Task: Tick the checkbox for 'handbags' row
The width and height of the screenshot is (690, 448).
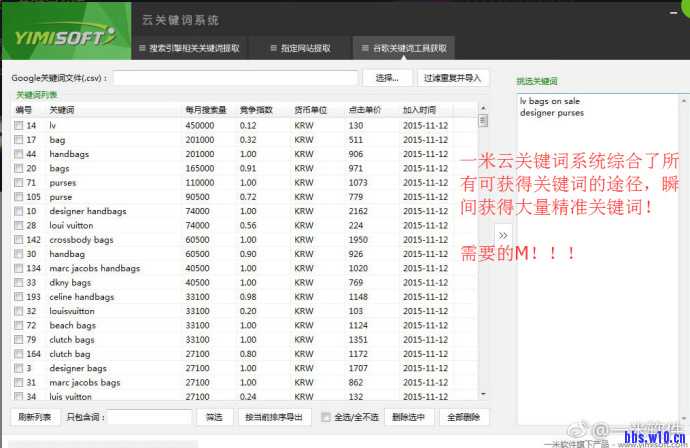Action: click(x=19, y=155)
